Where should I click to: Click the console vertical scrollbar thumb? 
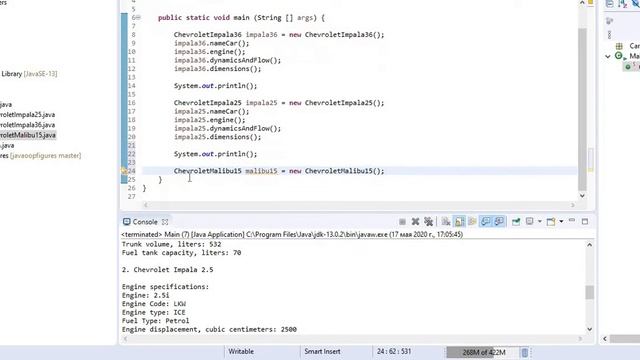coord(589,293)
